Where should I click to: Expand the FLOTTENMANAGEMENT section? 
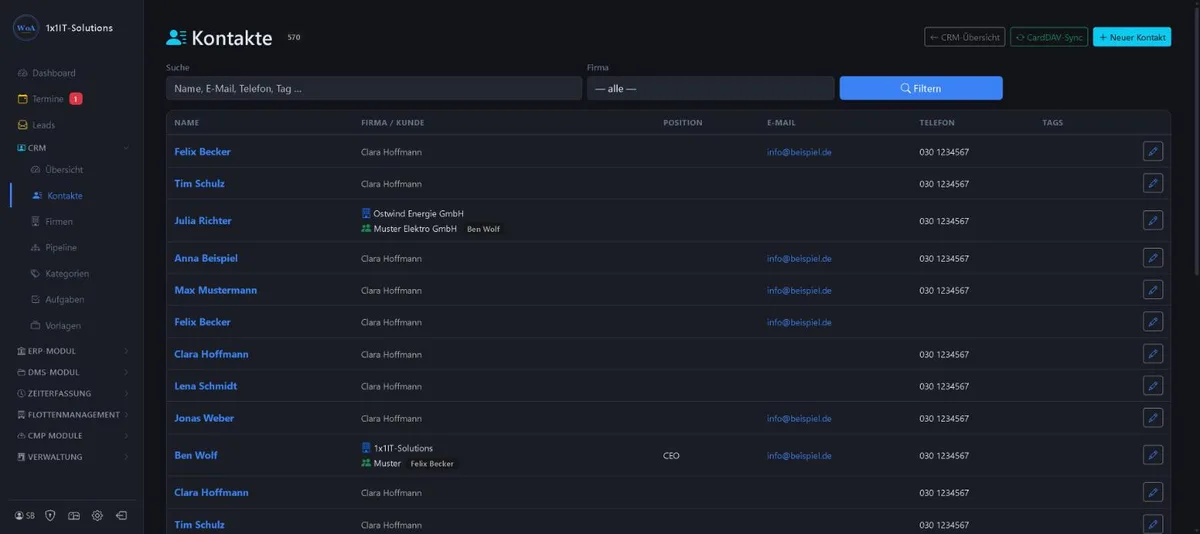[71, 414]
